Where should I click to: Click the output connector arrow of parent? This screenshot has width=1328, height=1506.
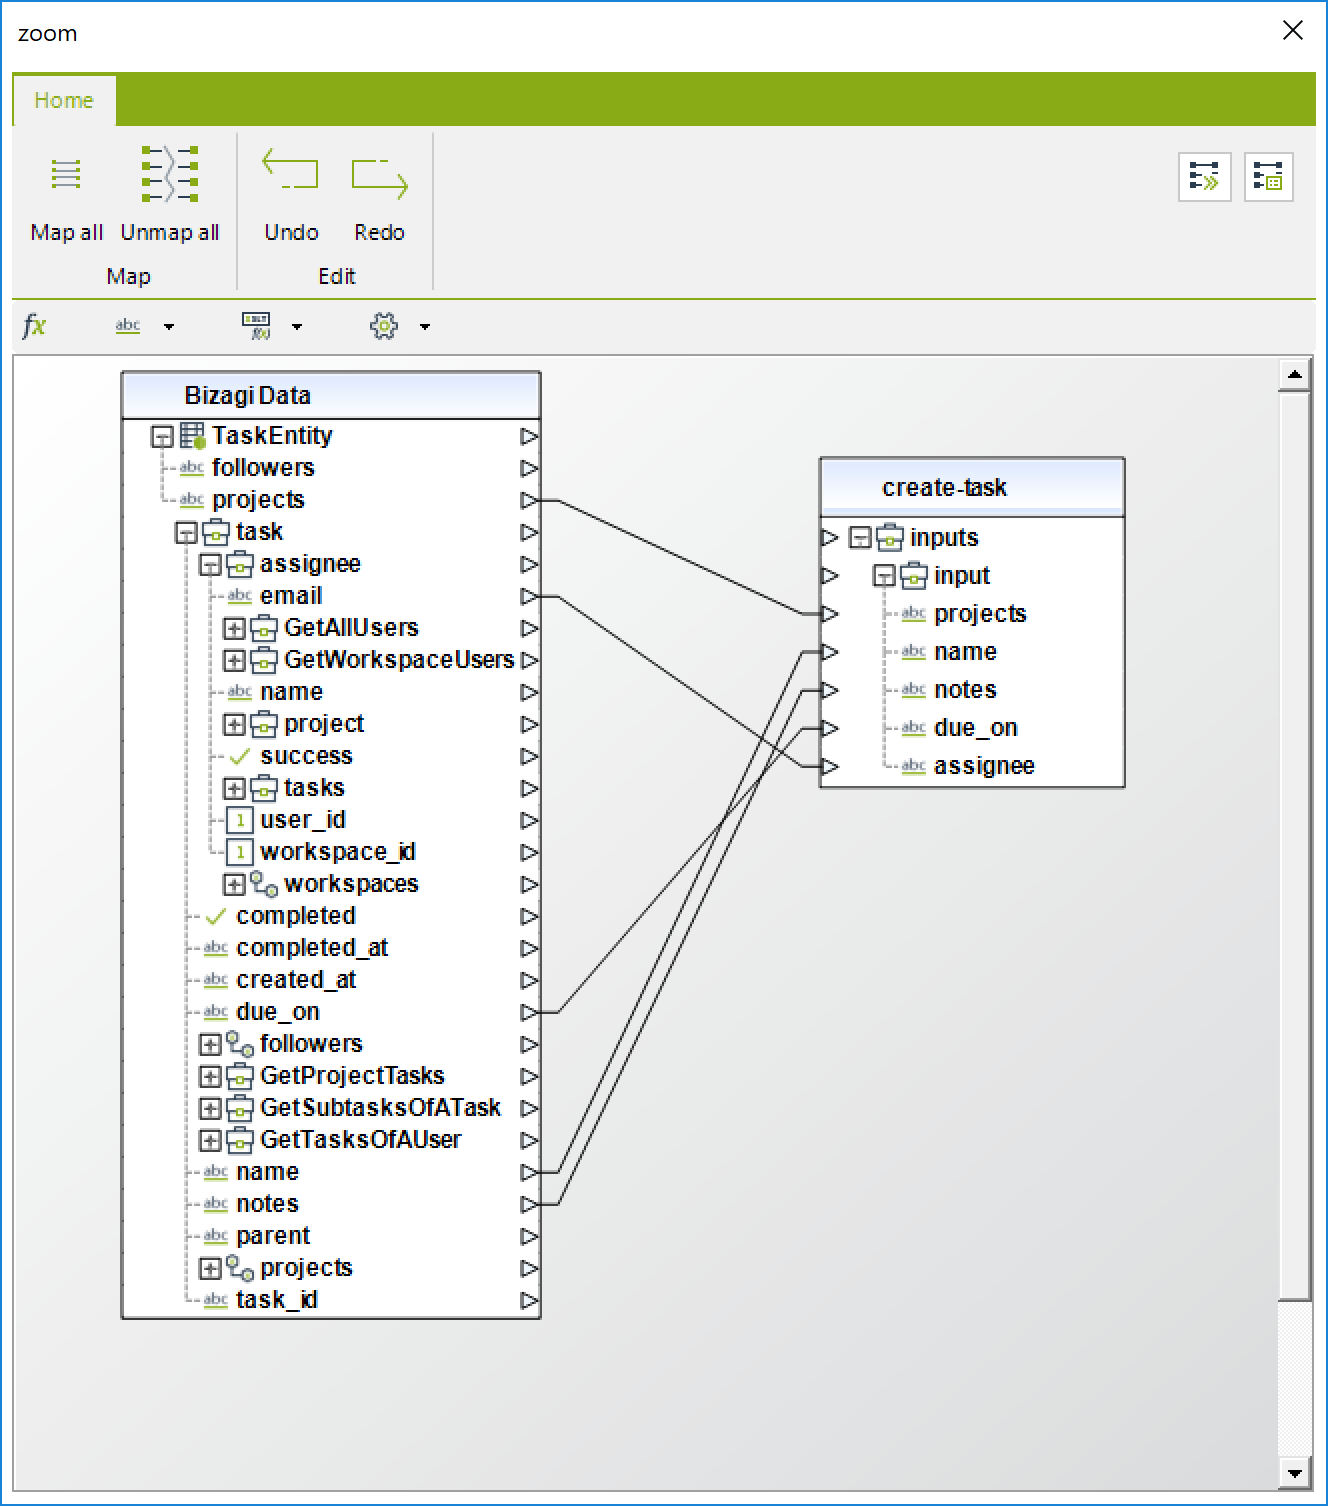(529, 1237)
